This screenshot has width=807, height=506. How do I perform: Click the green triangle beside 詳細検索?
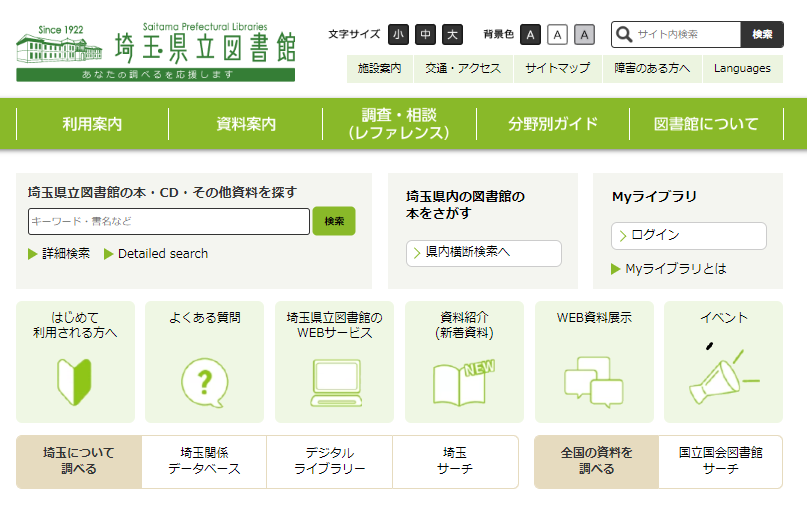[32, 254]
